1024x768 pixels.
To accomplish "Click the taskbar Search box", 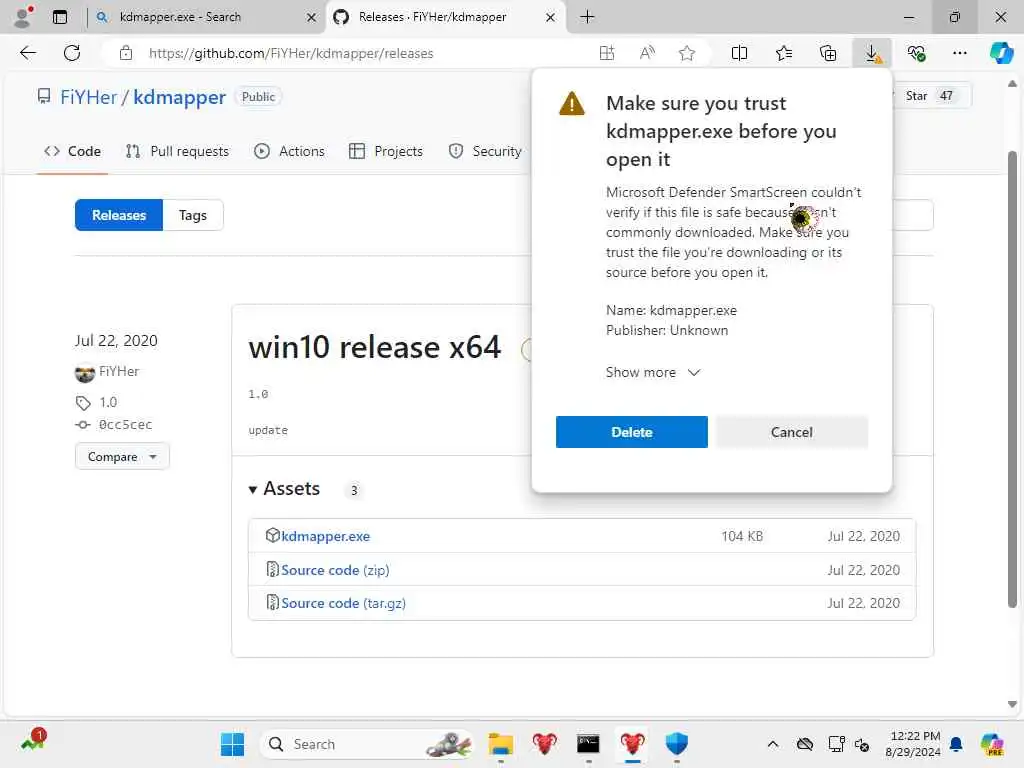I will (x=366, y=744).
